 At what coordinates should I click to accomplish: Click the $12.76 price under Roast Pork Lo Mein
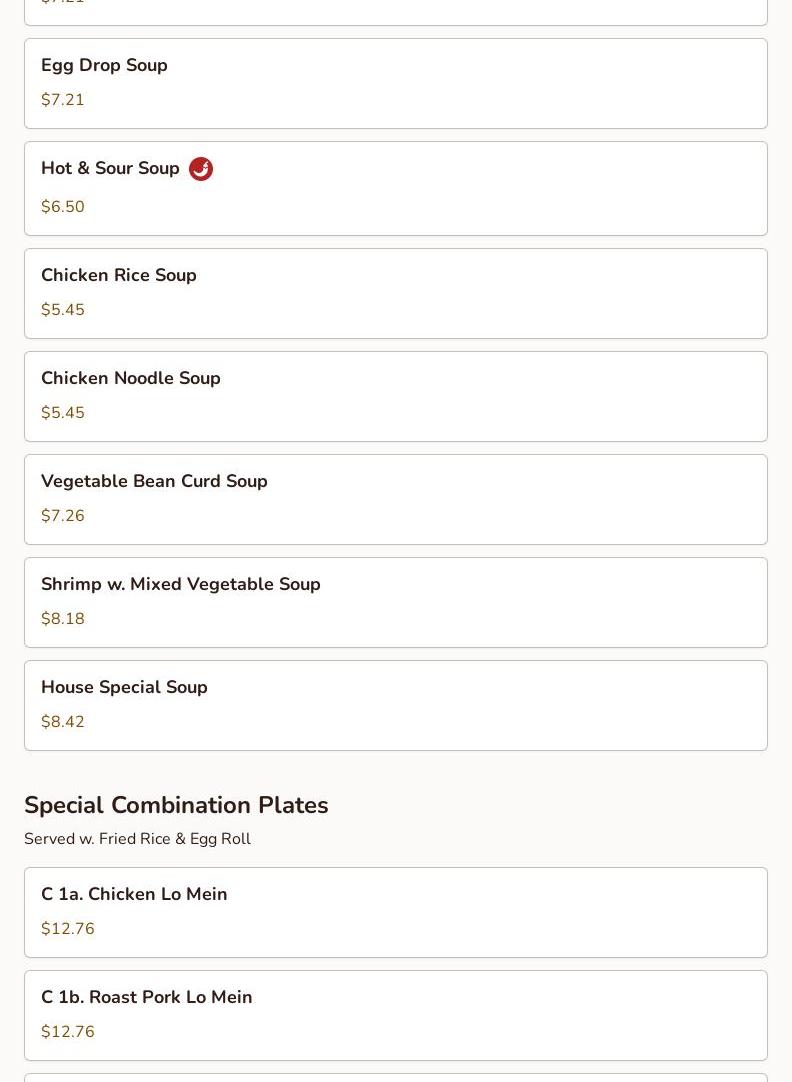[68, 1031]
